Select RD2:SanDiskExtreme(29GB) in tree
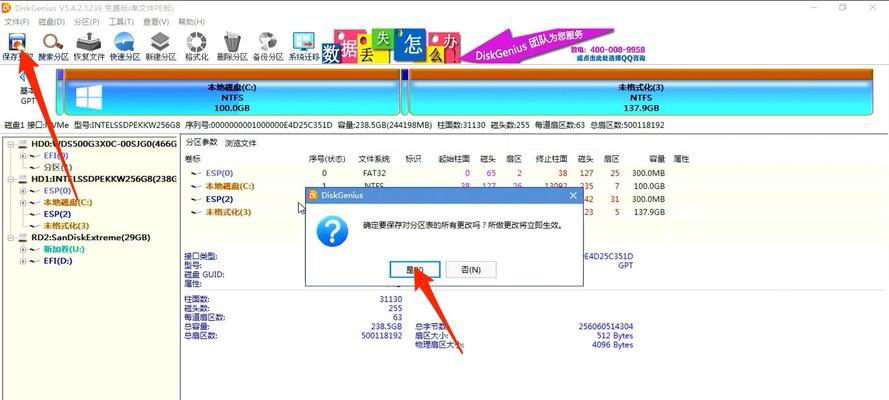This screenshot has height=400, width=889. coord(91,237)
